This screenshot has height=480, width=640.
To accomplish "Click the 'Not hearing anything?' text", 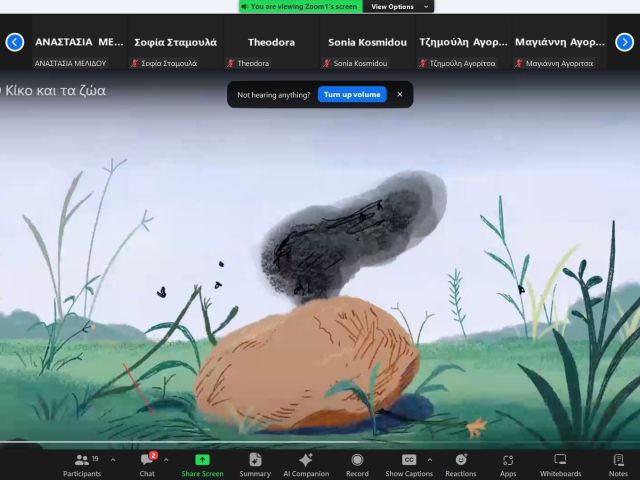I will (x=273, y=95).
